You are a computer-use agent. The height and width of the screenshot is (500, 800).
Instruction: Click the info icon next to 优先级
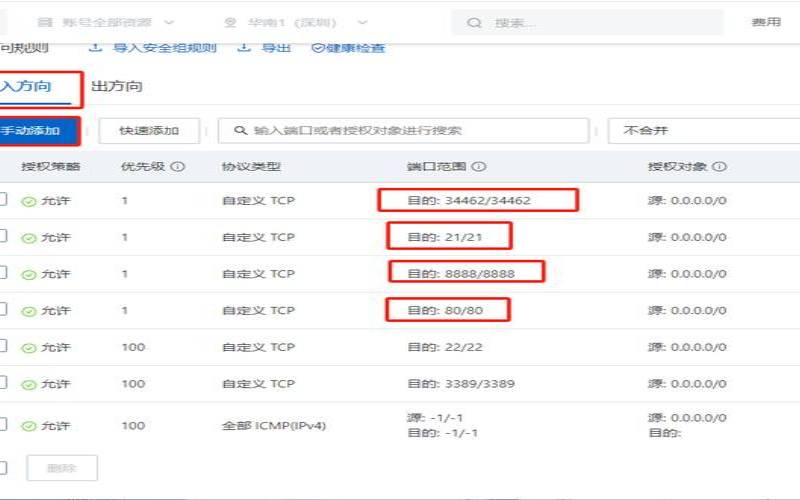point(178,167)
